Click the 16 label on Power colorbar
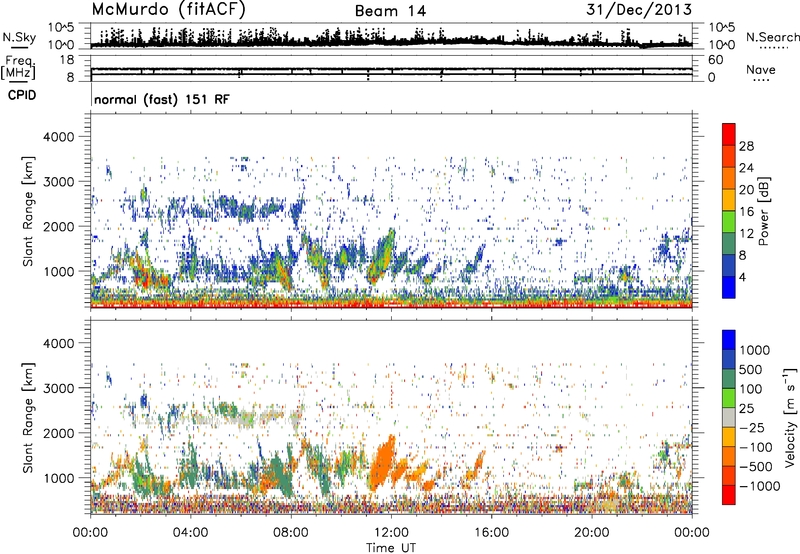This screenshot has width=800, height=554. [x=746, y=212]
